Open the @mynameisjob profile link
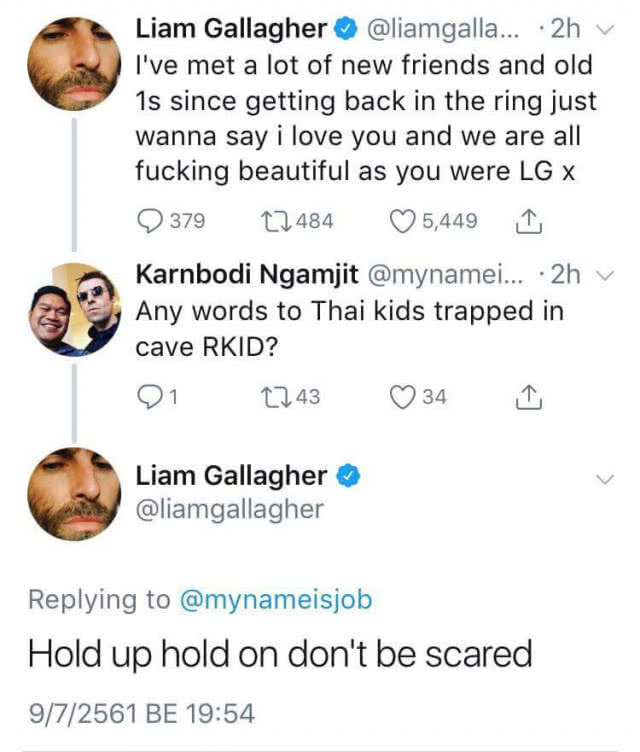640x752 pixels. pyautogui.click(x=276, y=600)
